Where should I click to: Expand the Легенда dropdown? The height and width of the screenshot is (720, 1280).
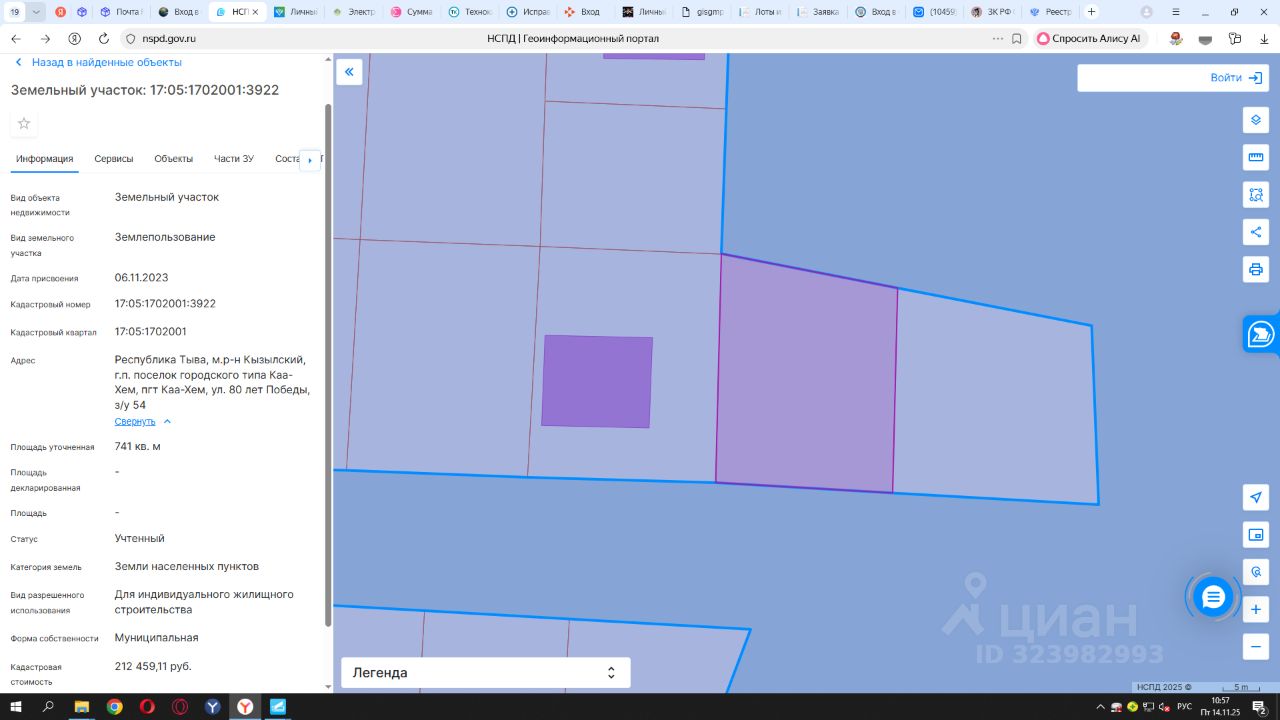pyautogui.click(x=486, y=673)
